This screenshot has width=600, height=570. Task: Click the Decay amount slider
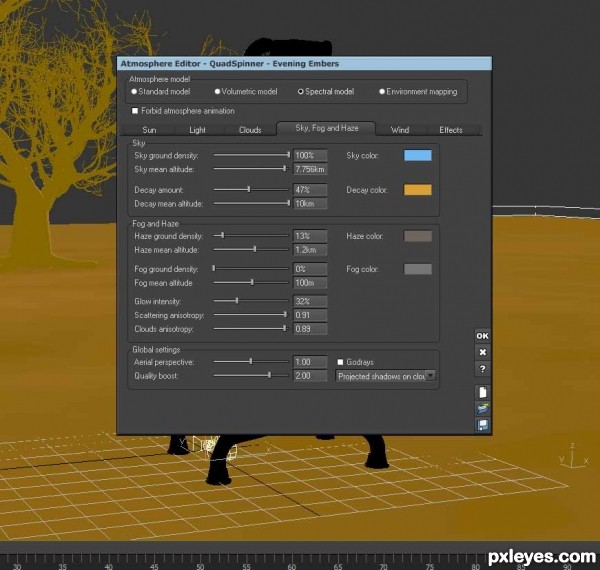click(x=251, y=189)
